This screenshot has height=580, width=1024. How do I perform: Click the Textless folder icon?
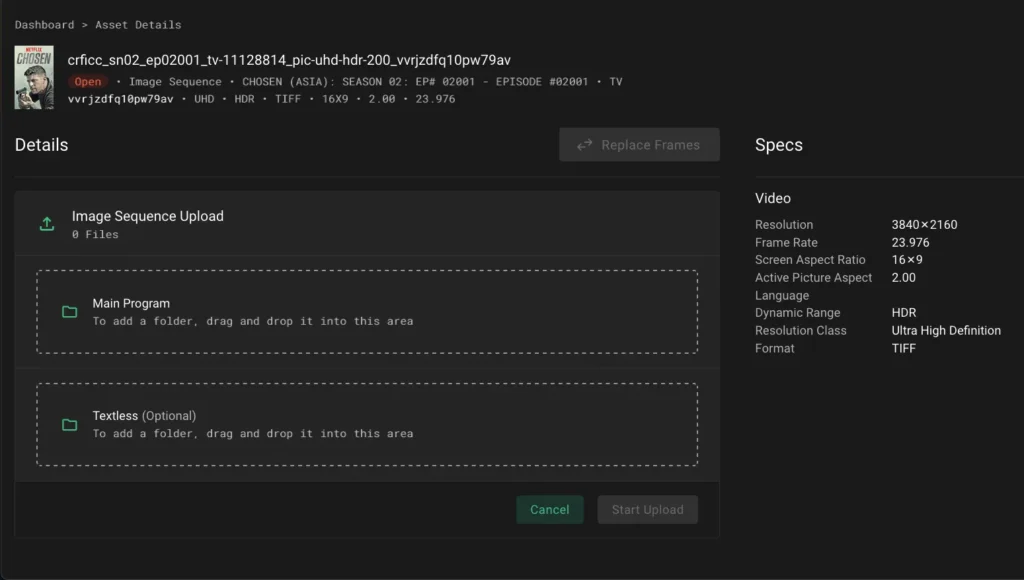coord(69,424)
